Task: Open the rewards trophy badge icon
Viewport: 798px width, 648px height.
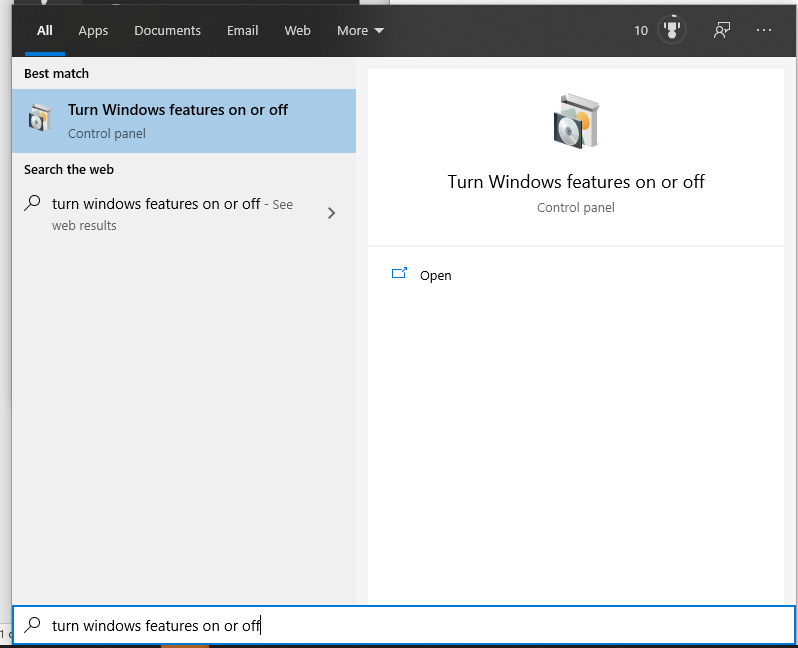Action: (672, 30)
